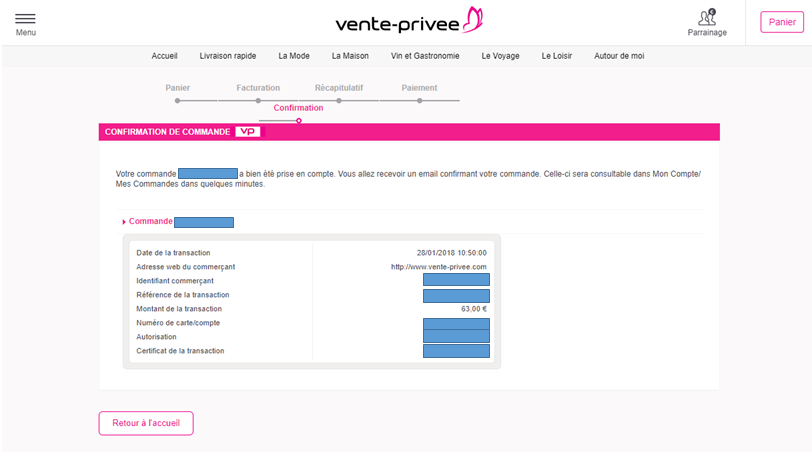Open the hamburger Menu icon

pos(25,19)
